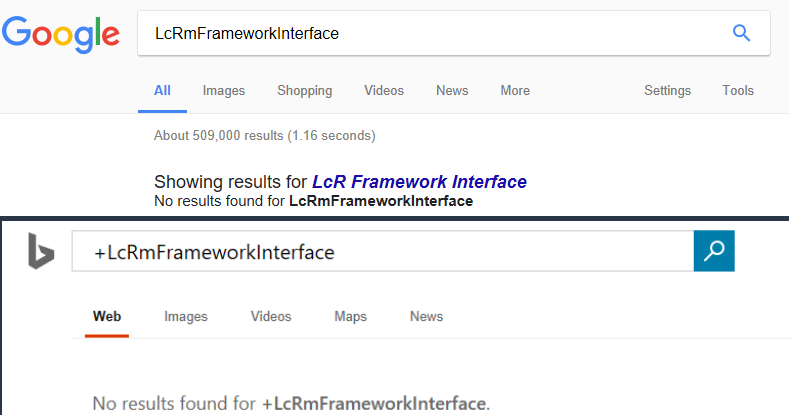The width and height of the screenshot is (792, 415).
Task: Click the Google logo
Action: point(61,34)
